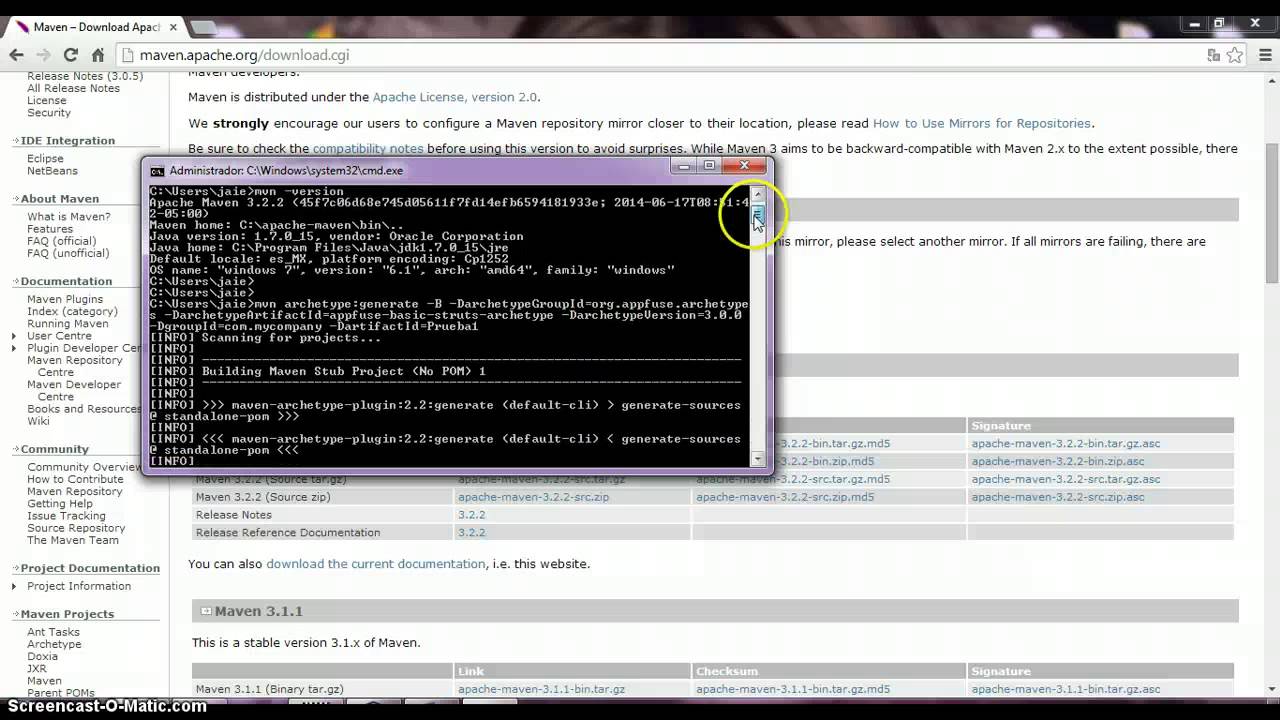
Task: Open the Apache License, version 2.0 link
Action: coord(454,97)
